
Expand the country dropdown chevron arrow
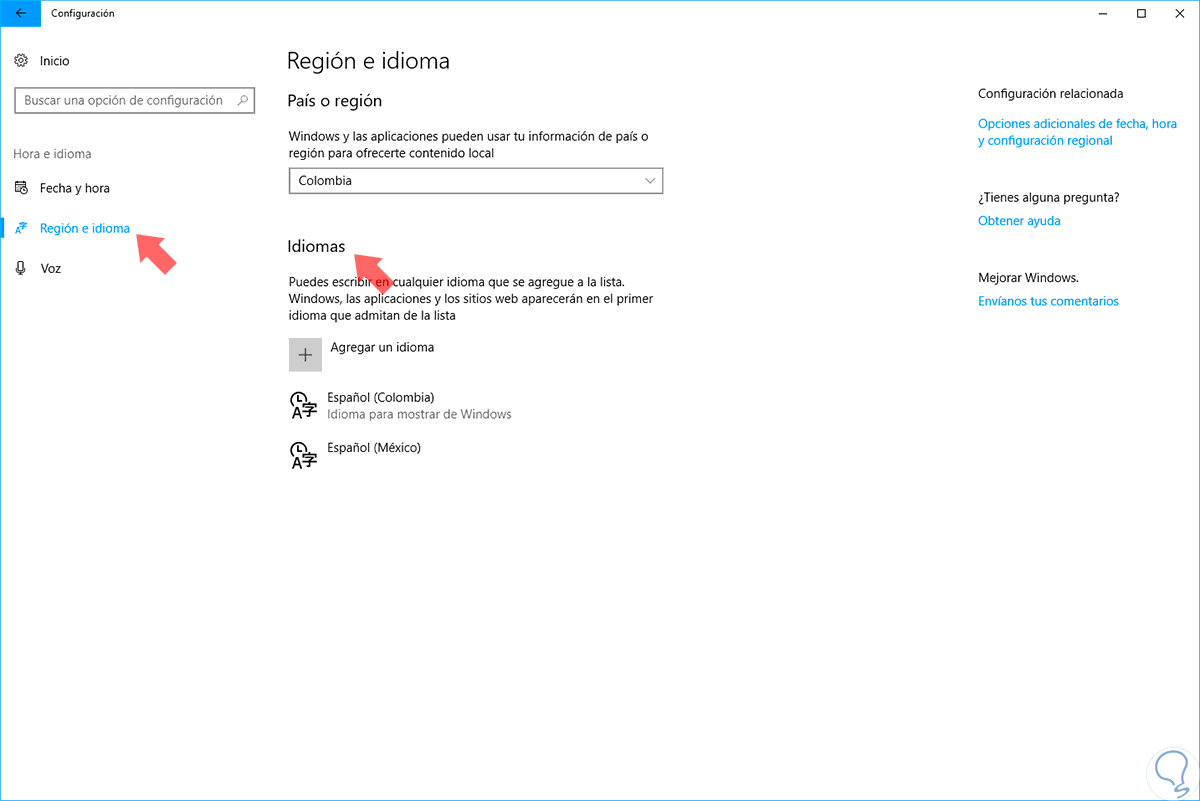(x=650, y=181)
